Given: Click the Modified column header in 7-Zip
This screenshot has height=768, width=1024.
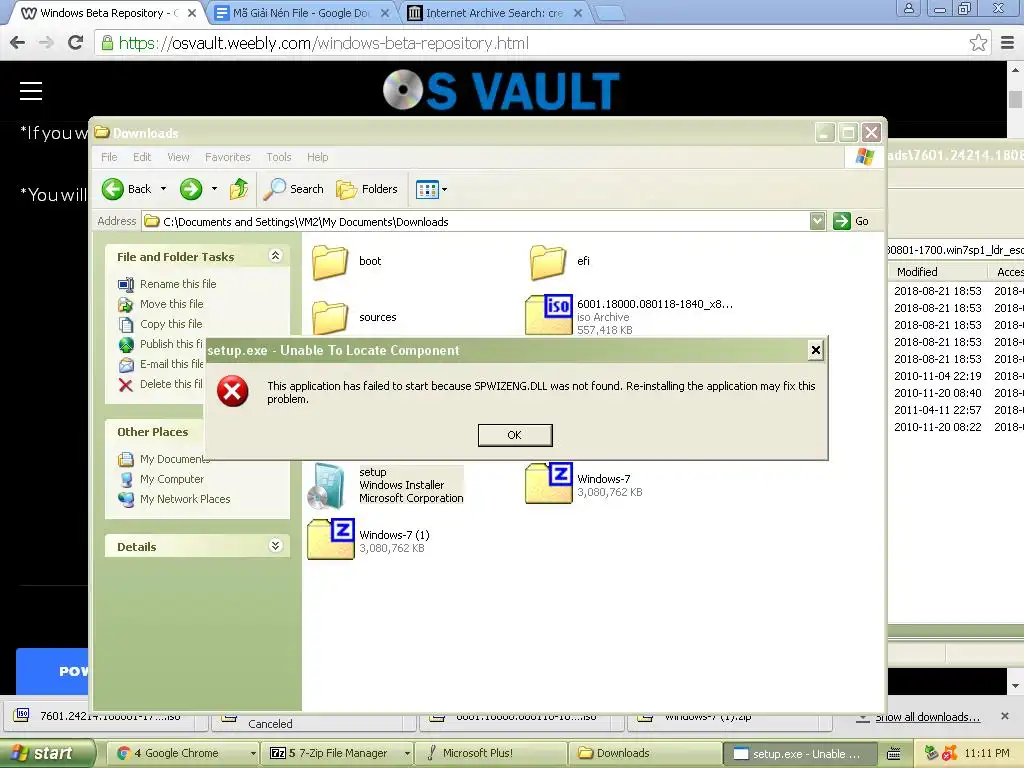Looking at the screenshot, I should point(917,272).
